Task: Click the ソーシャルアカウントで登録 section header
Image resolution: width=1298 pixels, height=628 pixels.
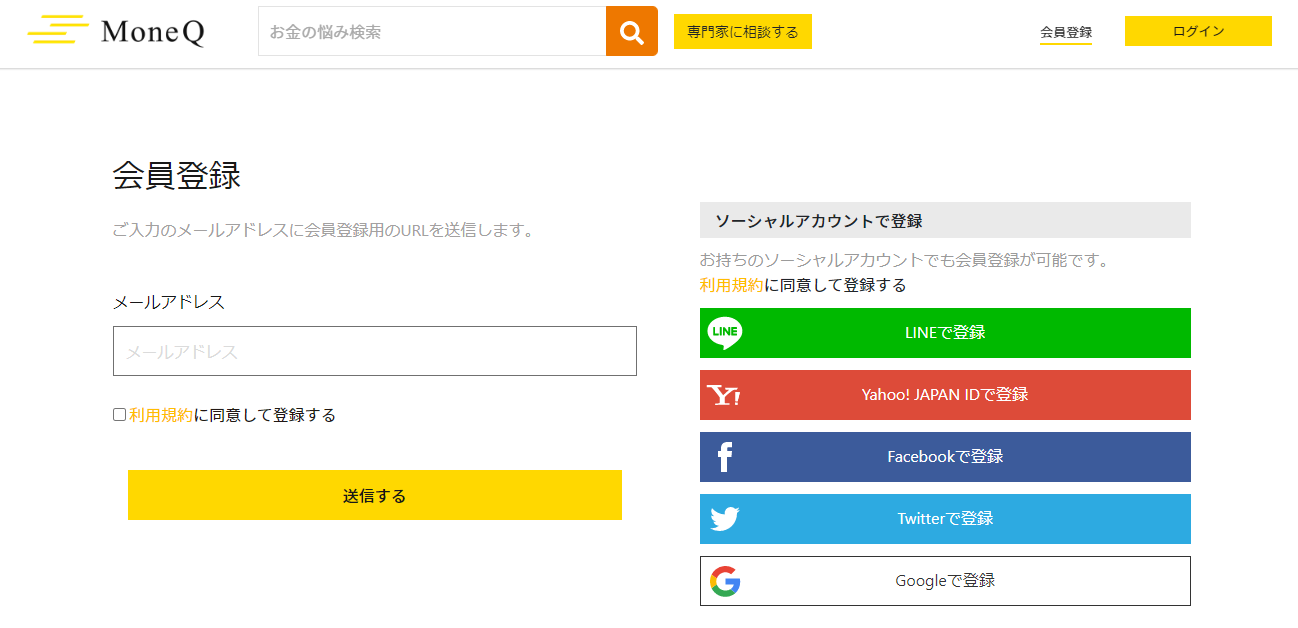Action: click(945, 220)
